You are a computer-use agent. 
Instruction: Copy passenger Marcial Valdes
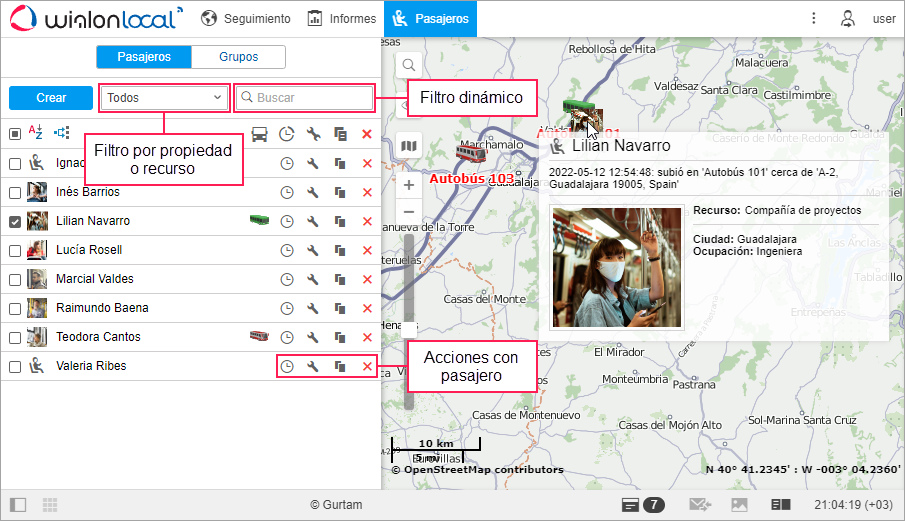pyautogui.click(x=340, y=279)
